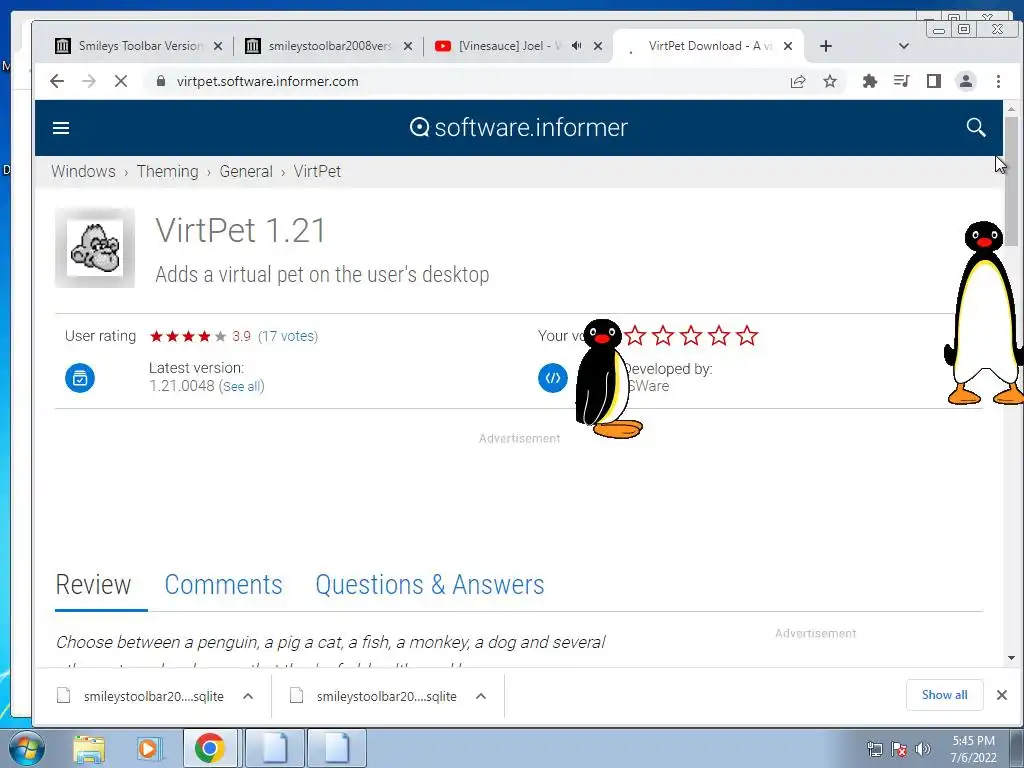The width and height of the screenshot is (1024, 768).
Task: Open the Extensions puzzle icon
Action: coord(869,81)
